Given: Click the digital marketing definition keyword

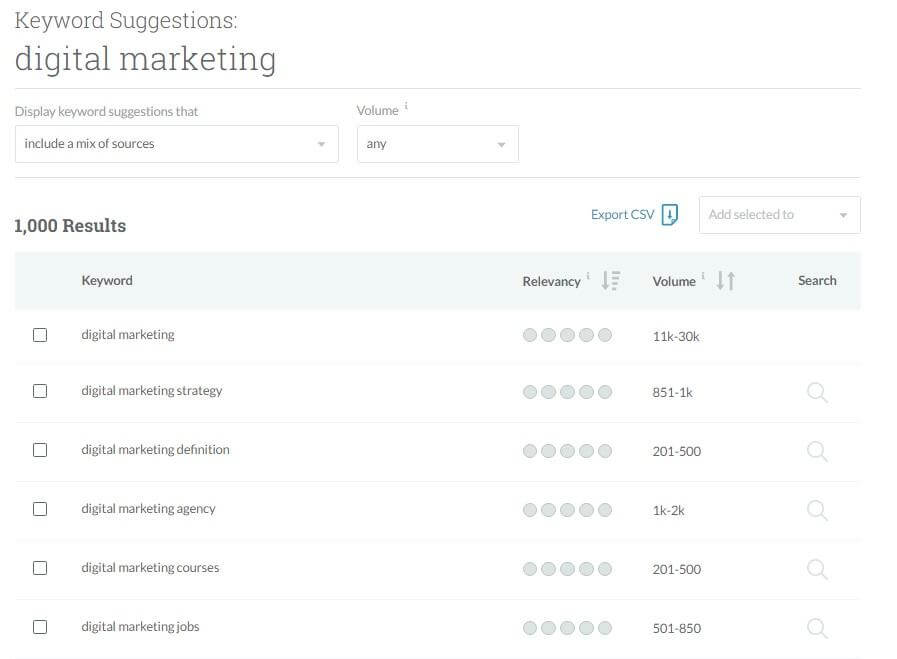Looking at the screenshot, I should pos(155,450).
